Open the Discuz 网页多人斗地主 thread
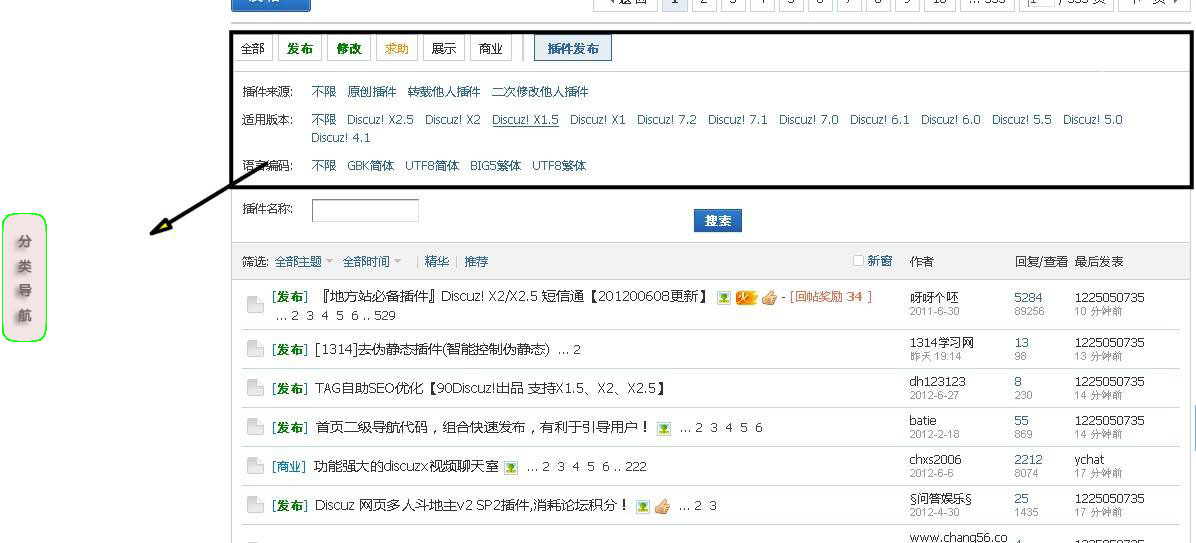Image resolution: width=1196 pixels, height=543 pixels. pos(471,505)
